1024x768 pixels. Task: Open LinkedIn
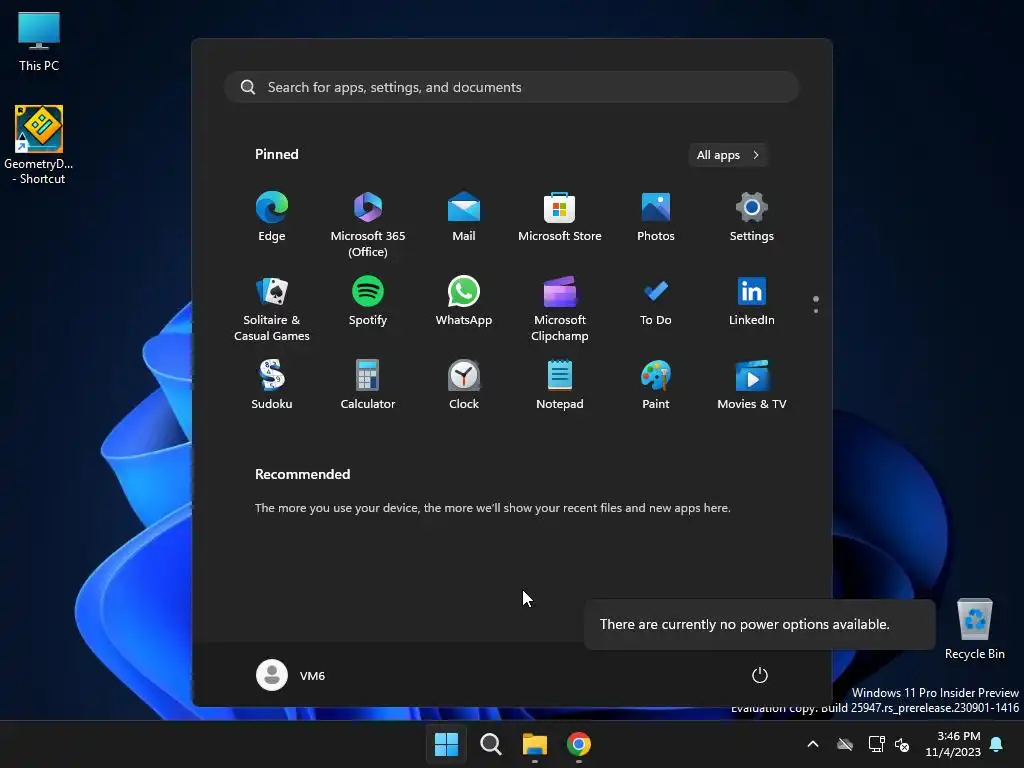752,301
